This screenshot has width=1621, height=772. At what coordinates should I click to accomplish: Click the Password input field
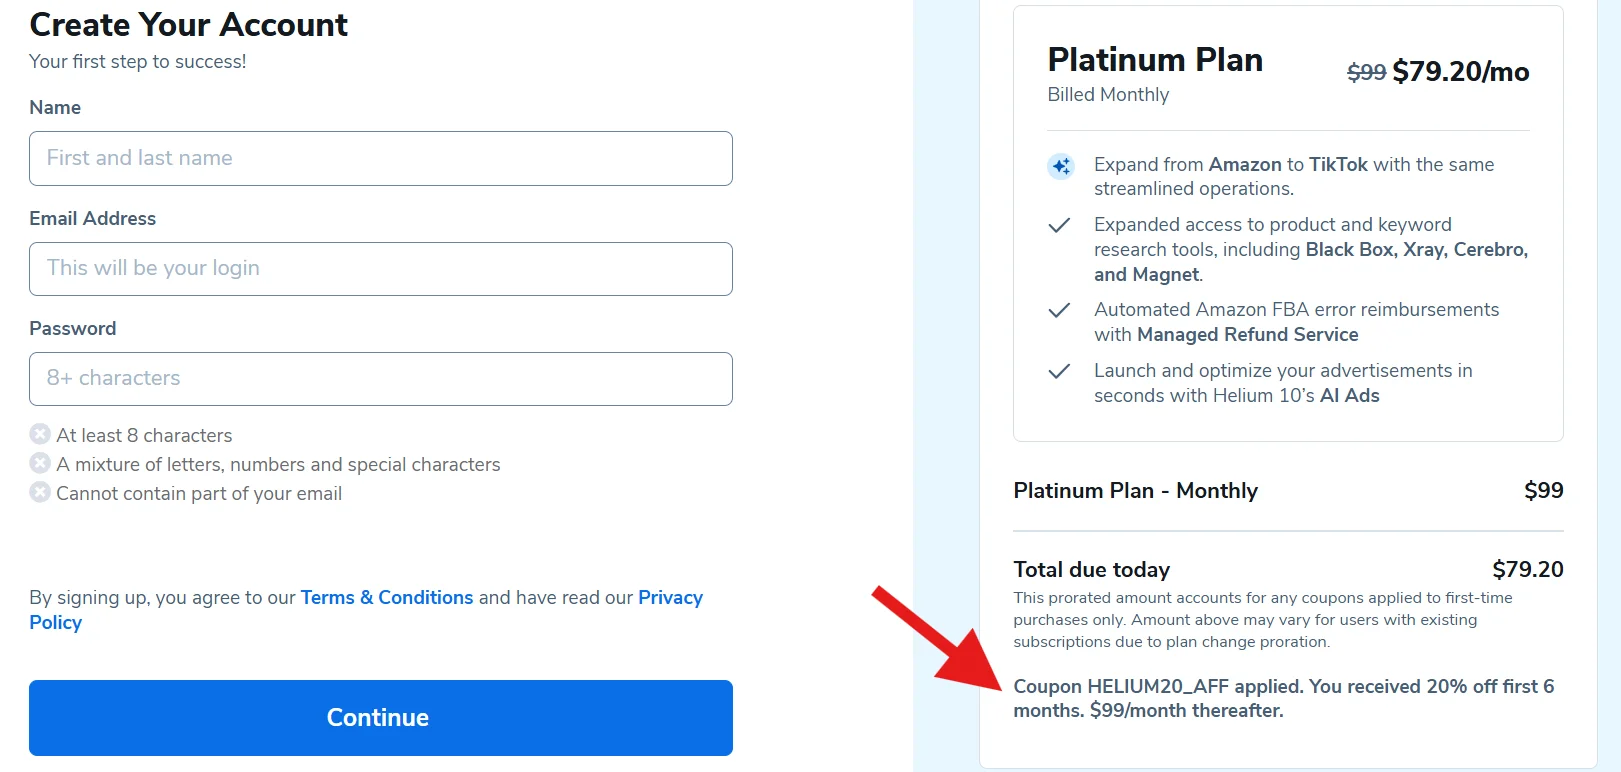coord(381,379)
